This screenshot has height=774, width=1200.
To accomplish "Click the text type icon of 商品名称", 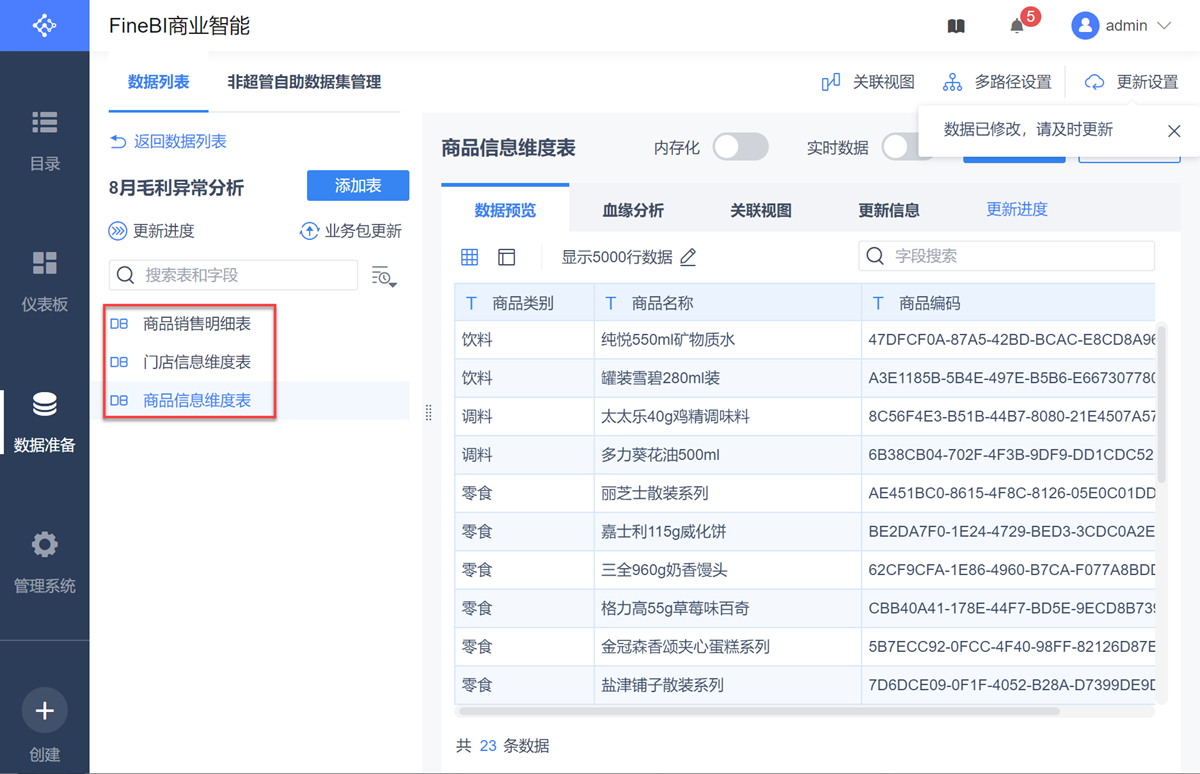I will (611, 303).
